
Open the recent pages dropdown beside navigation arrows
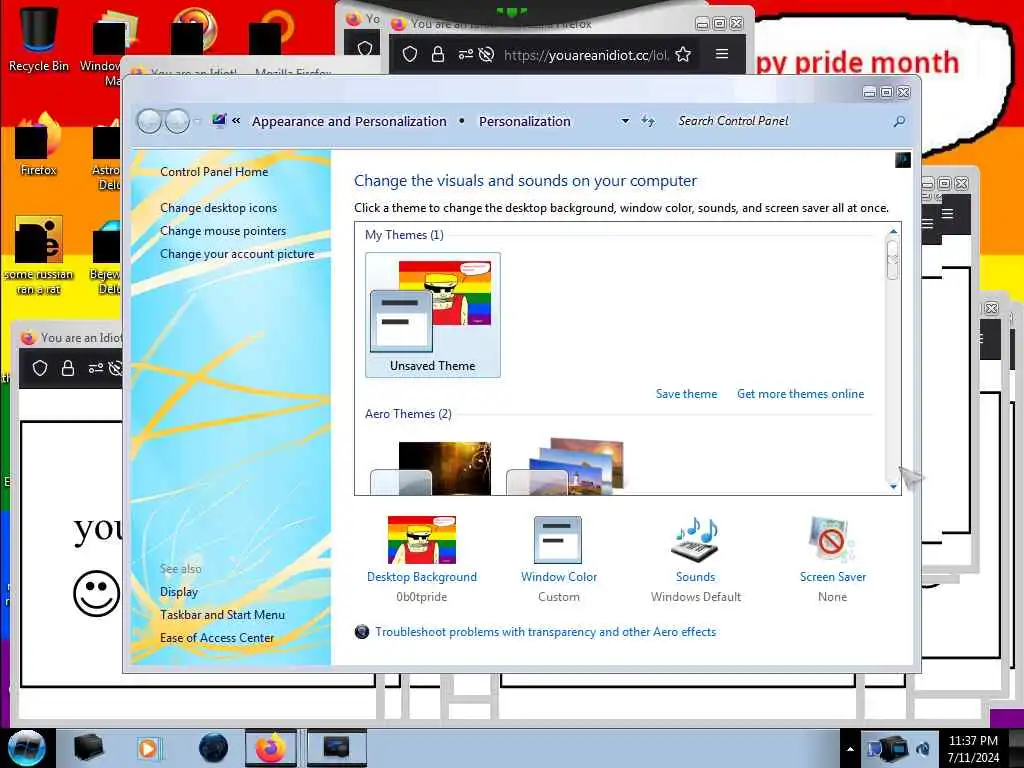(x=197, y=121)
